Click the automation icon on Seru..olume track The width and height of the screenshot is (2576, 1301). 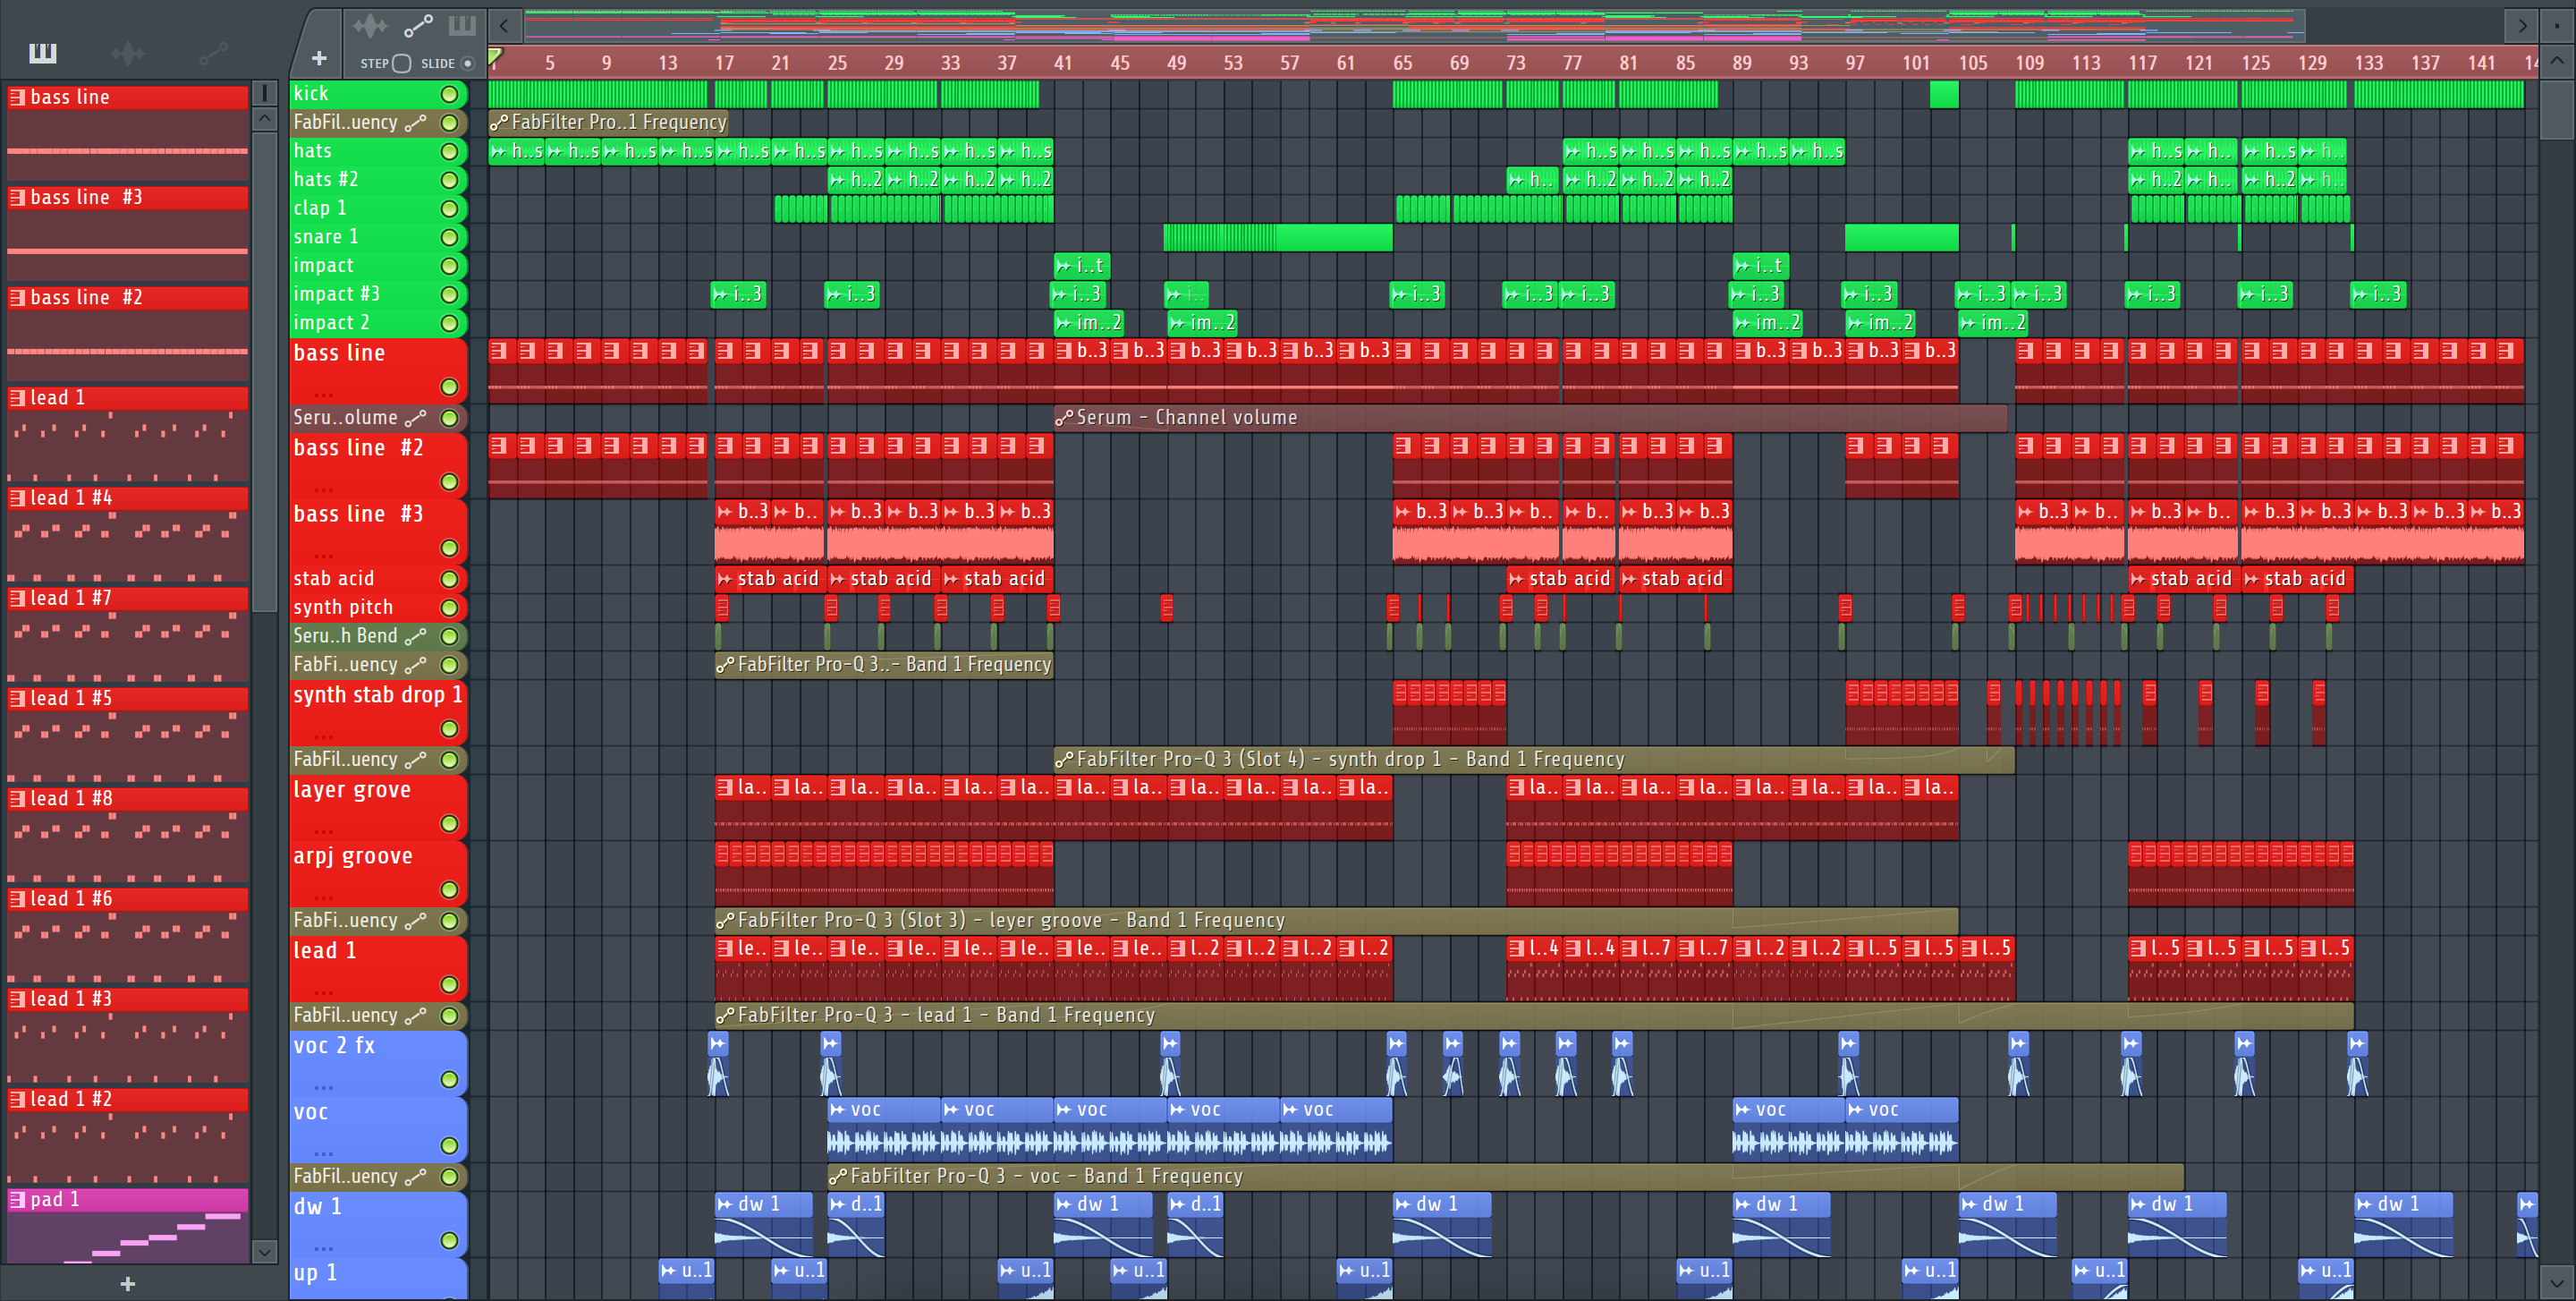tap(416, 418)
